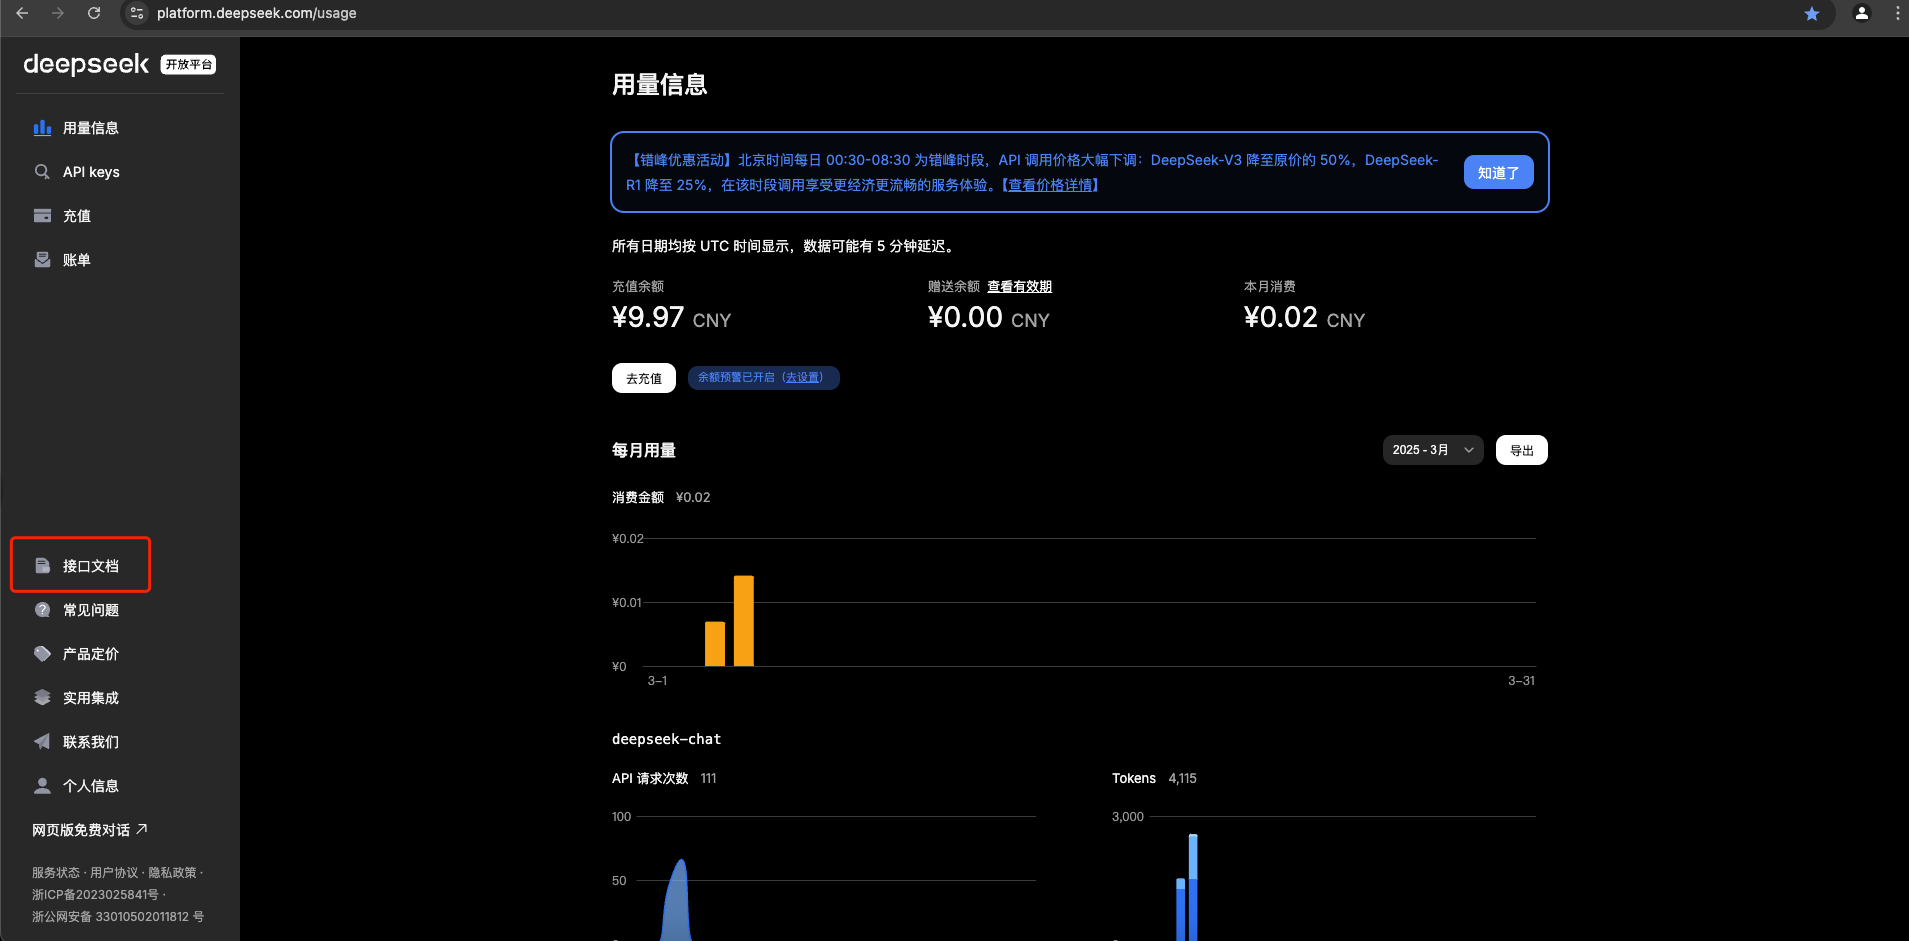This screenshot has height=941, width=1909.
Task: Open the 查看有效期 link
Action: pyautogui.click(x=1020, y=287)
